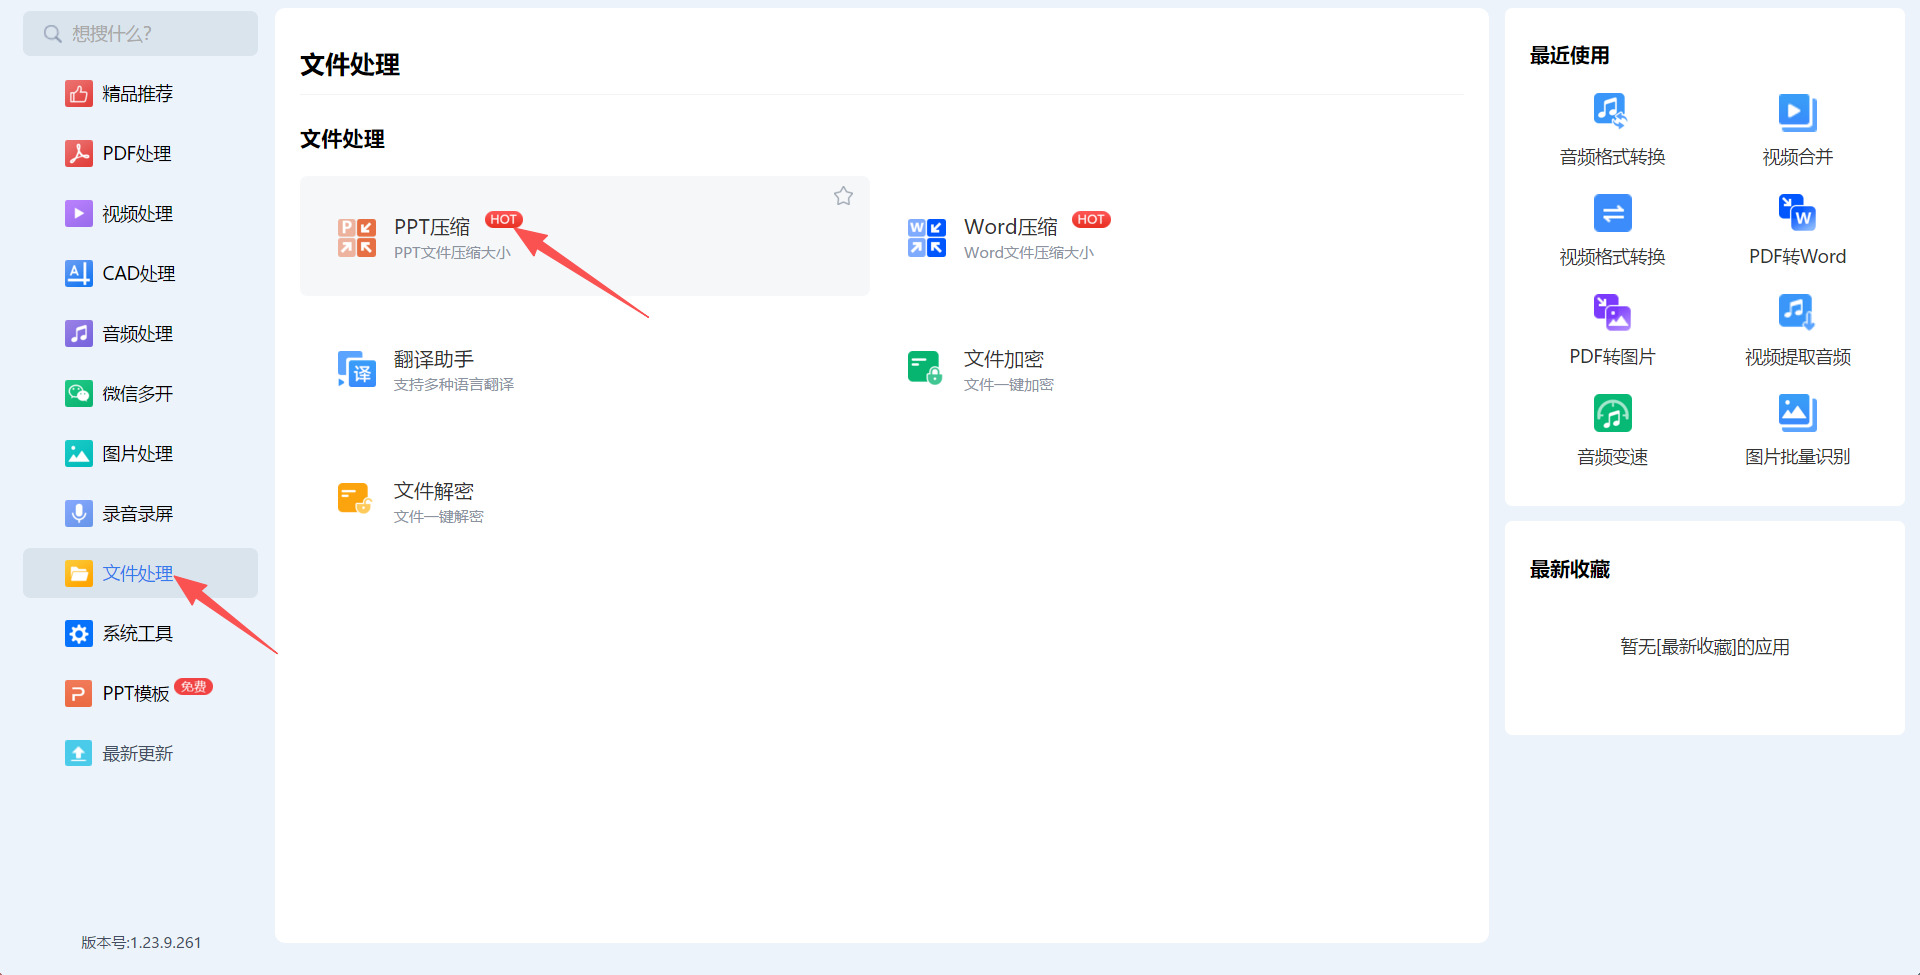This screenshot has width=1920, height=975.
Task: Open the 文件解密 decryption tool
Action: [355, 499]
